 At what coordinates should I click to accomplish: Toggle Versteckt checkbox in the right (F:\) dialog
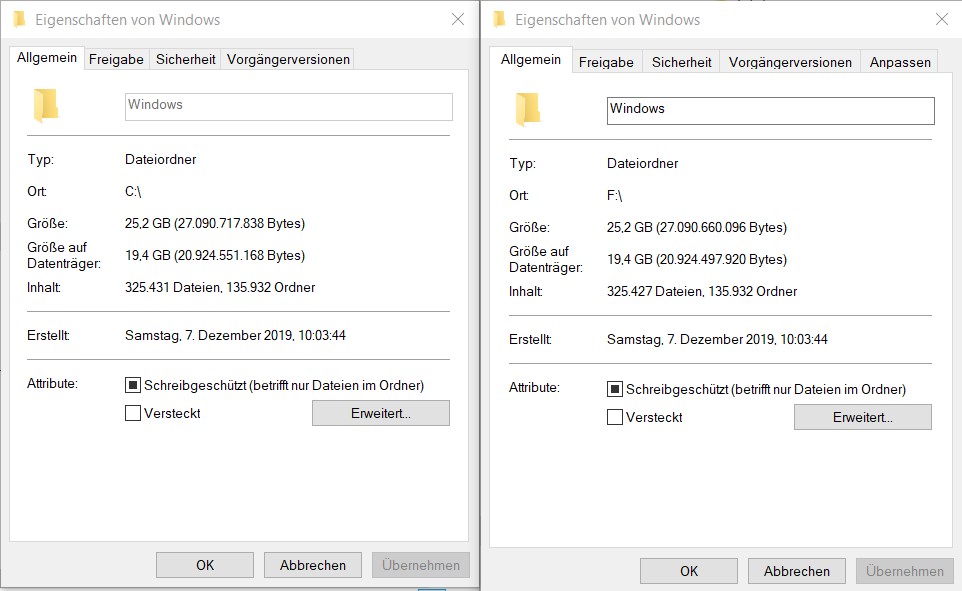pos(615,417)
